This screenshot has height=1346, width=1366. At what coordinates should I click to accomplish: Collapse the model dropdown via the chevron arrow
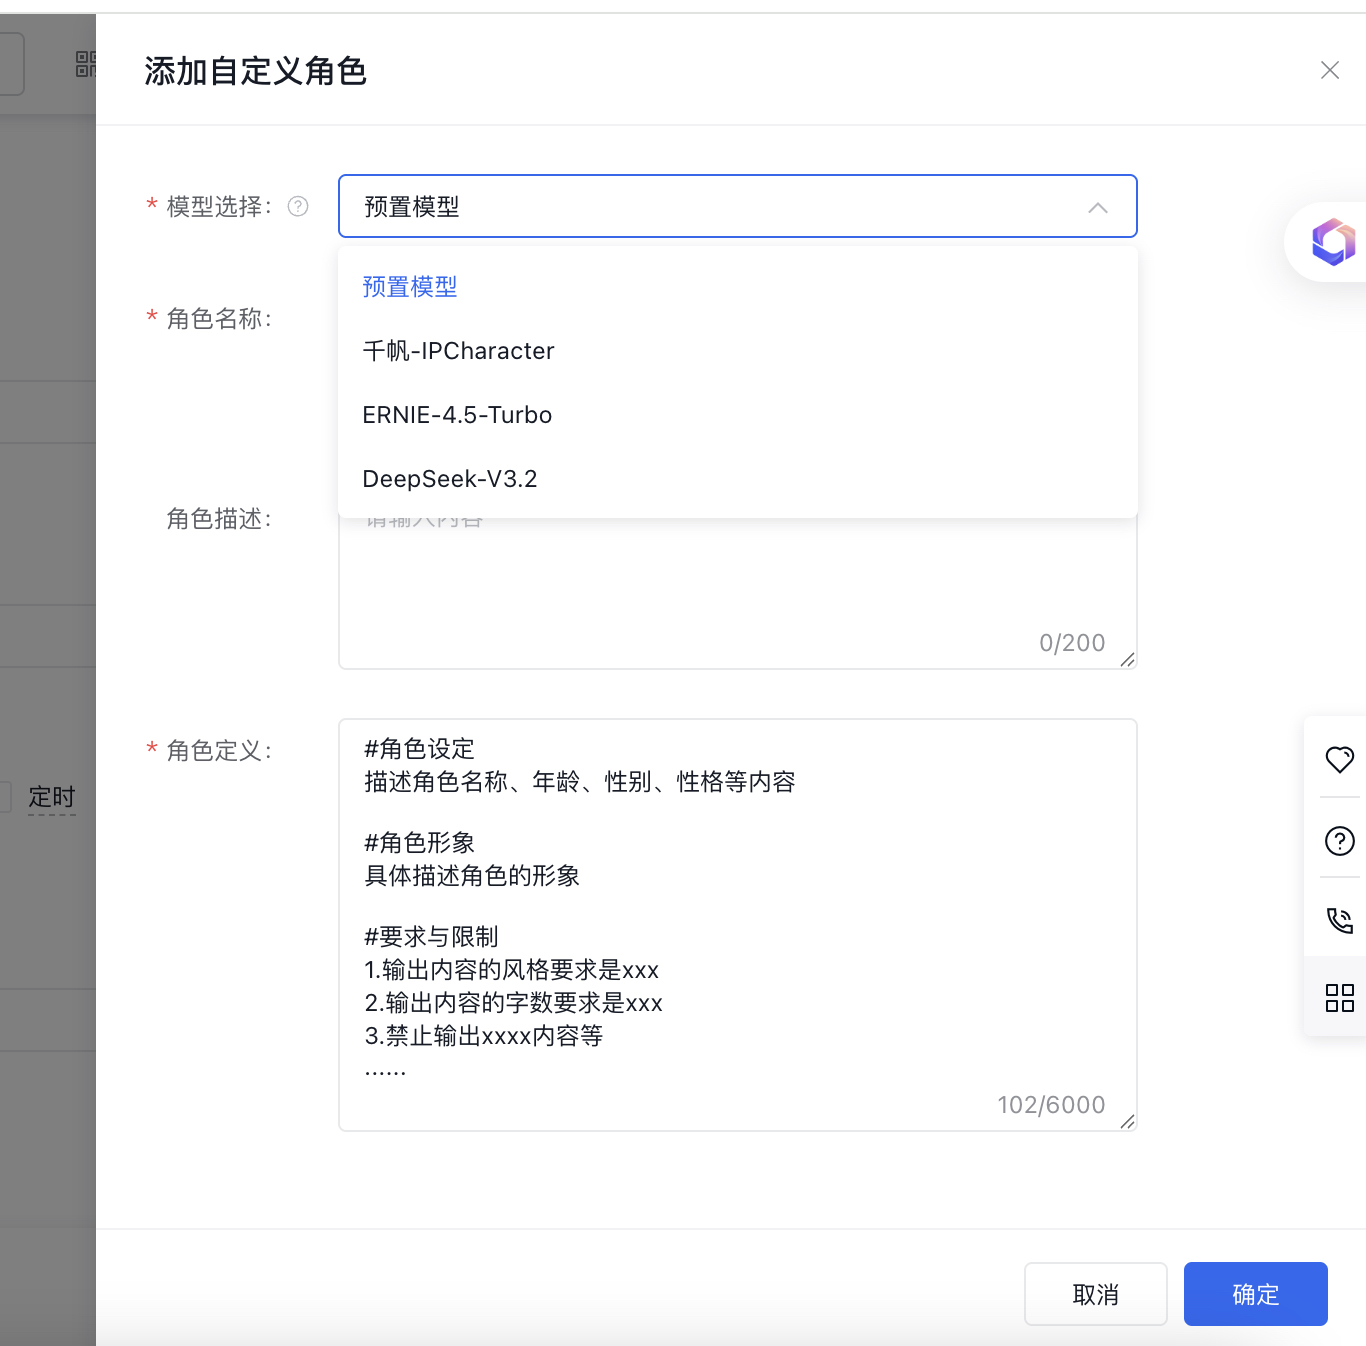[x=1097, y=207]
